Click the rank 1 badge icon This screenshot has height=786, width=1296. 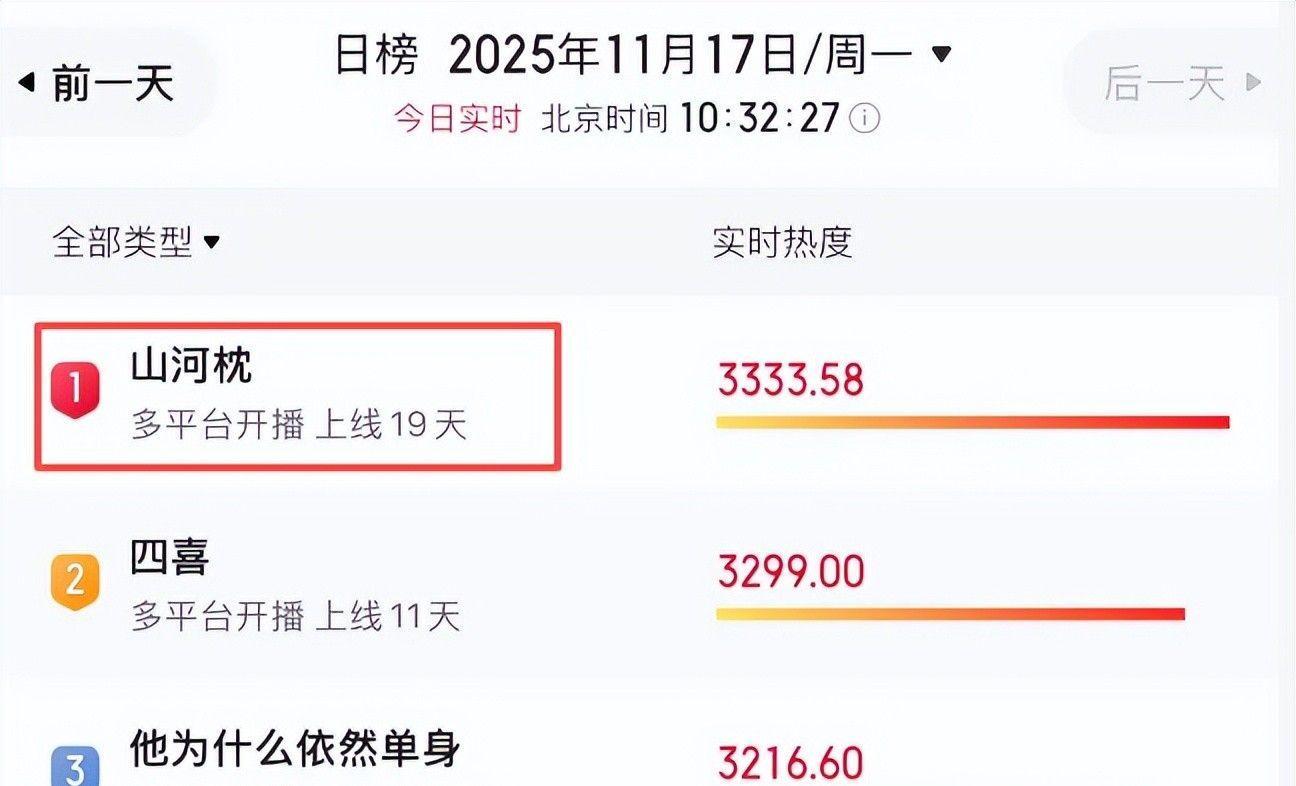[74, 388]
